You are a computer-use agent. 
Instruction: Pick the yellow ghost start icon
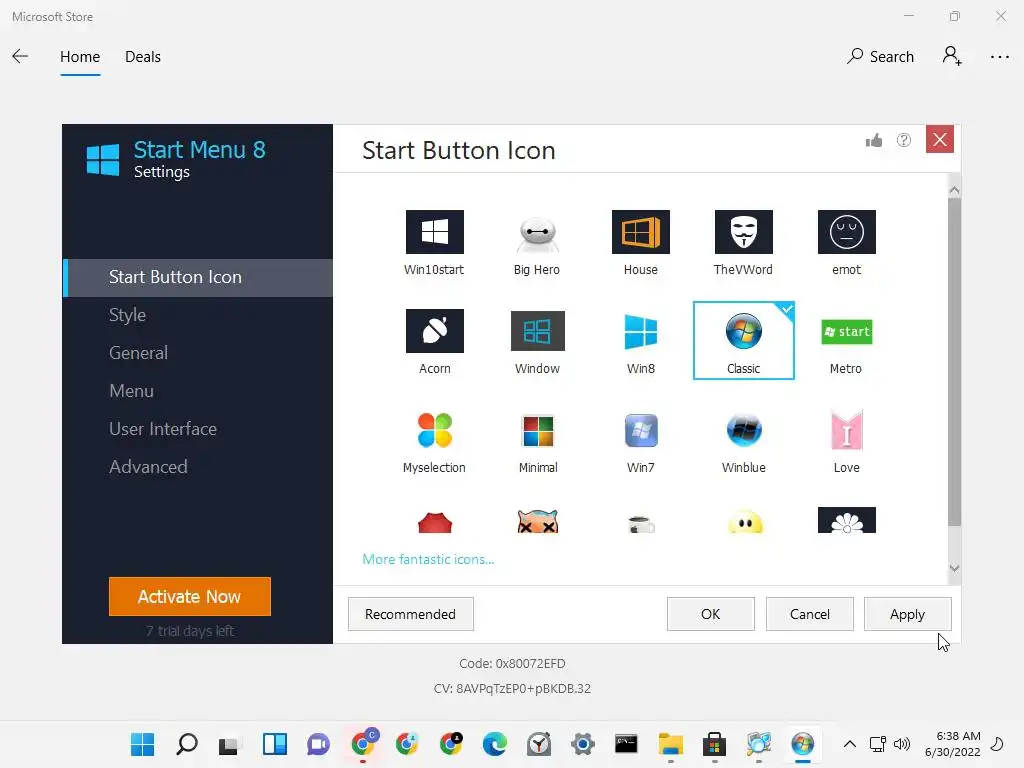(x=744, y=522)
